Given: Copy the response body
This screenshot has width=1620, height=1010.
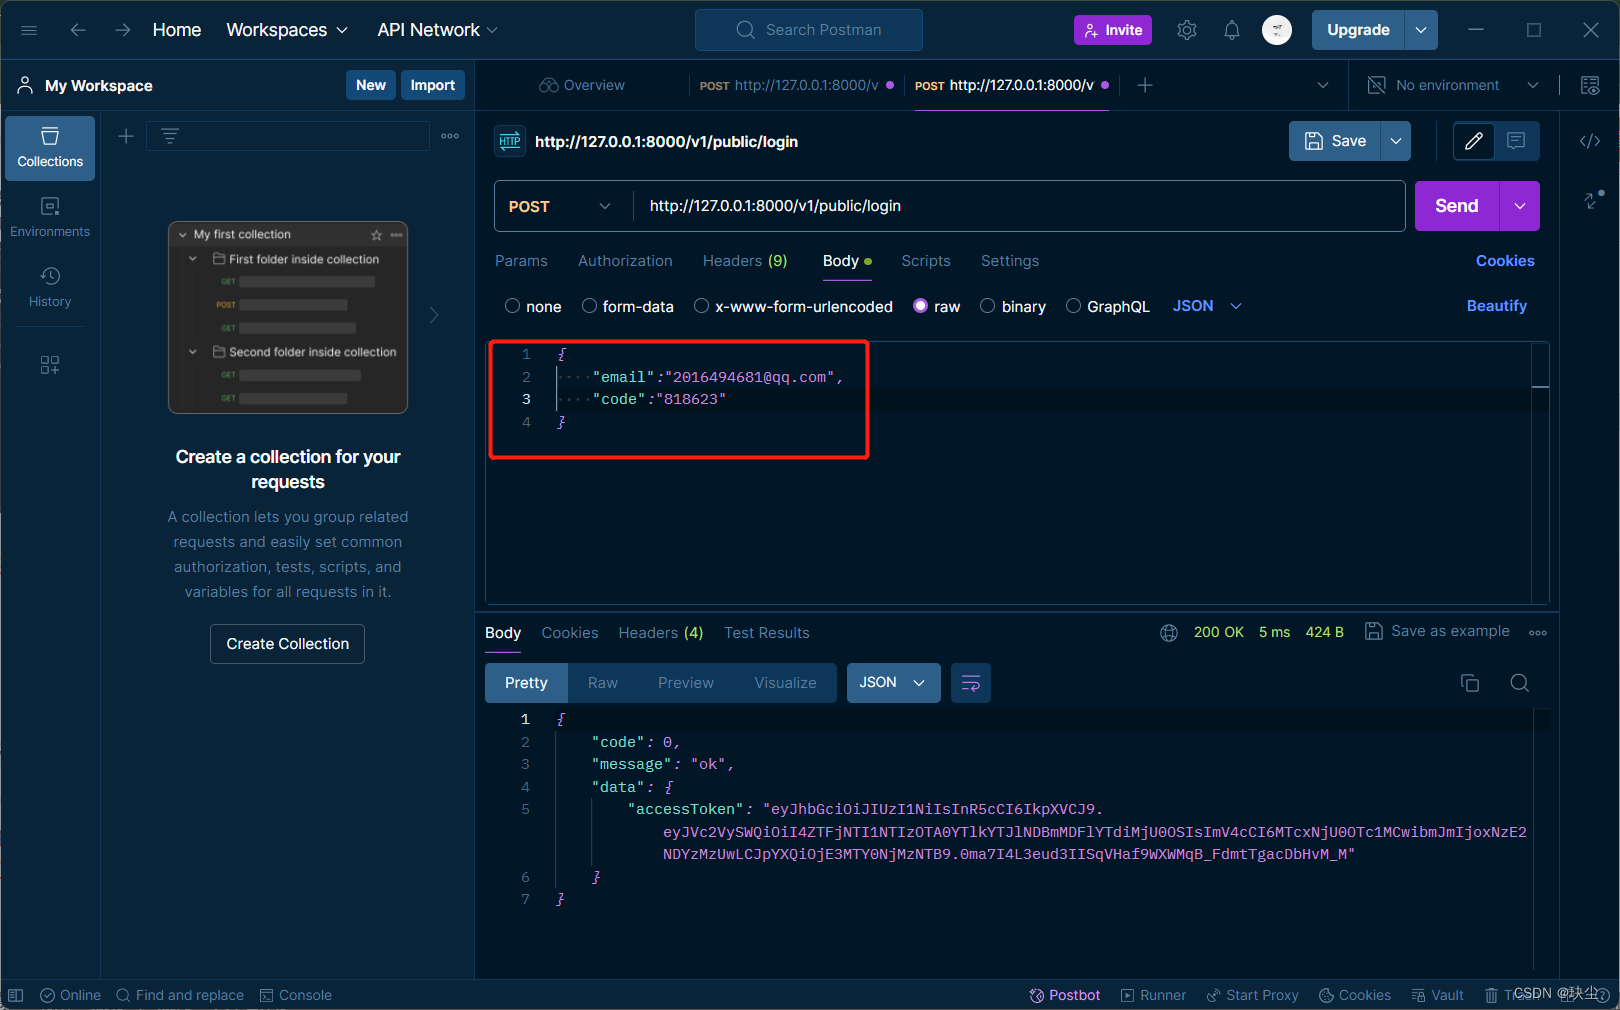Looking at the screenshot, I should click(1470, 683).
